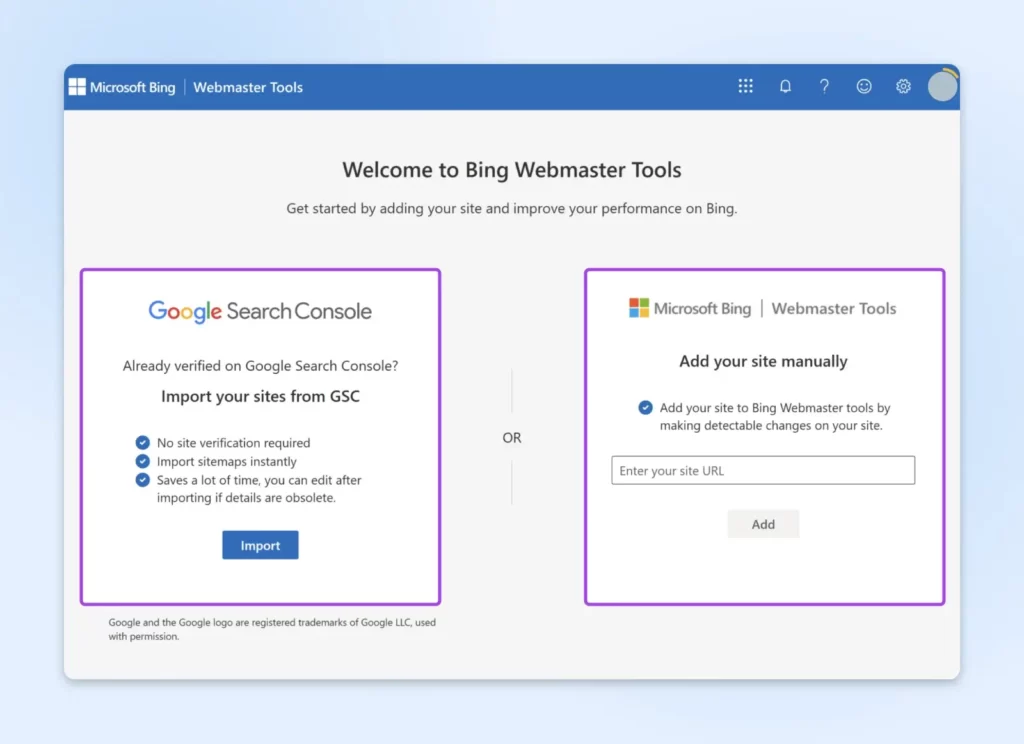1024x744 pixels.
Task: Click the Add your site manually heading
Action: click(763, 361)
